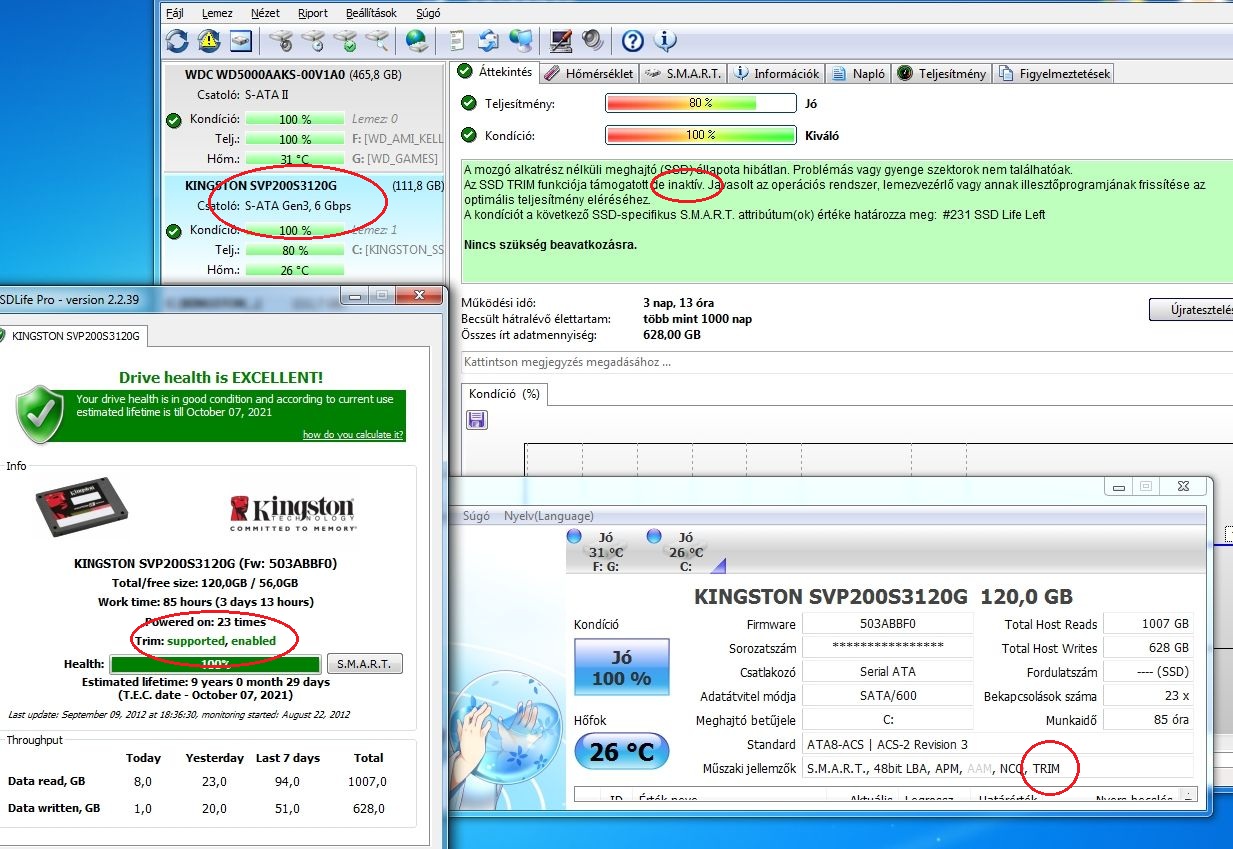Click the 'how do you calculate it?' link

(x=353, y=435)
